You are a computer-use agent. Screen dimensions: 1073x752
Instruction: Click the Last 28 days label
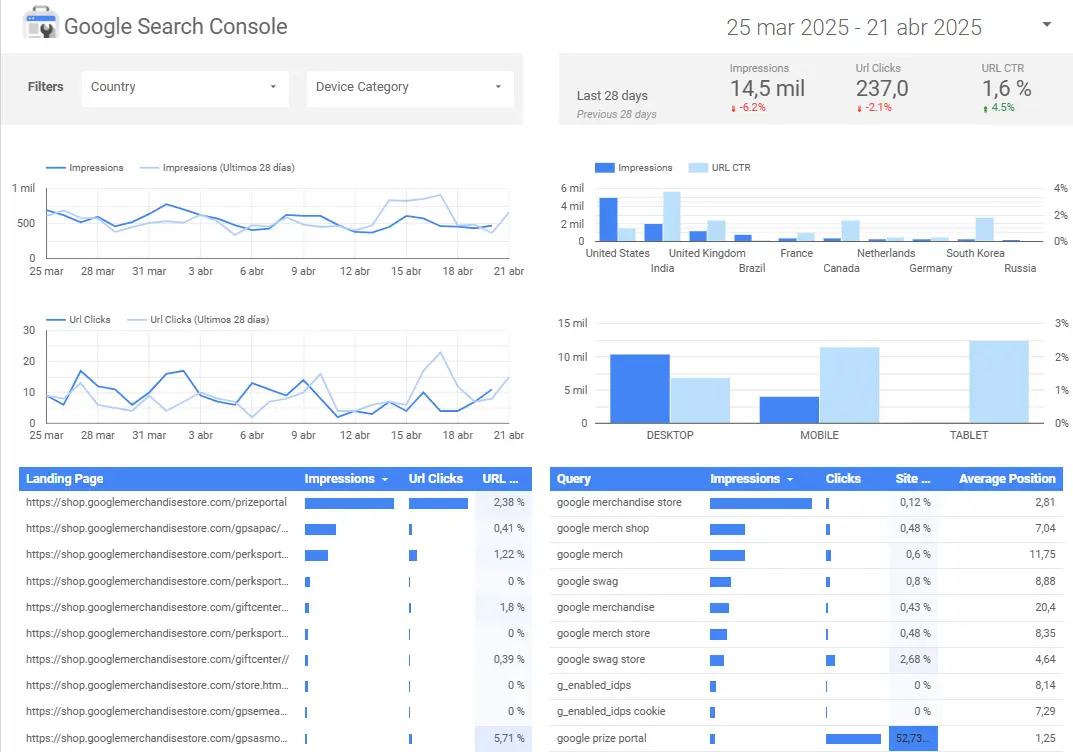click(612, 96)
